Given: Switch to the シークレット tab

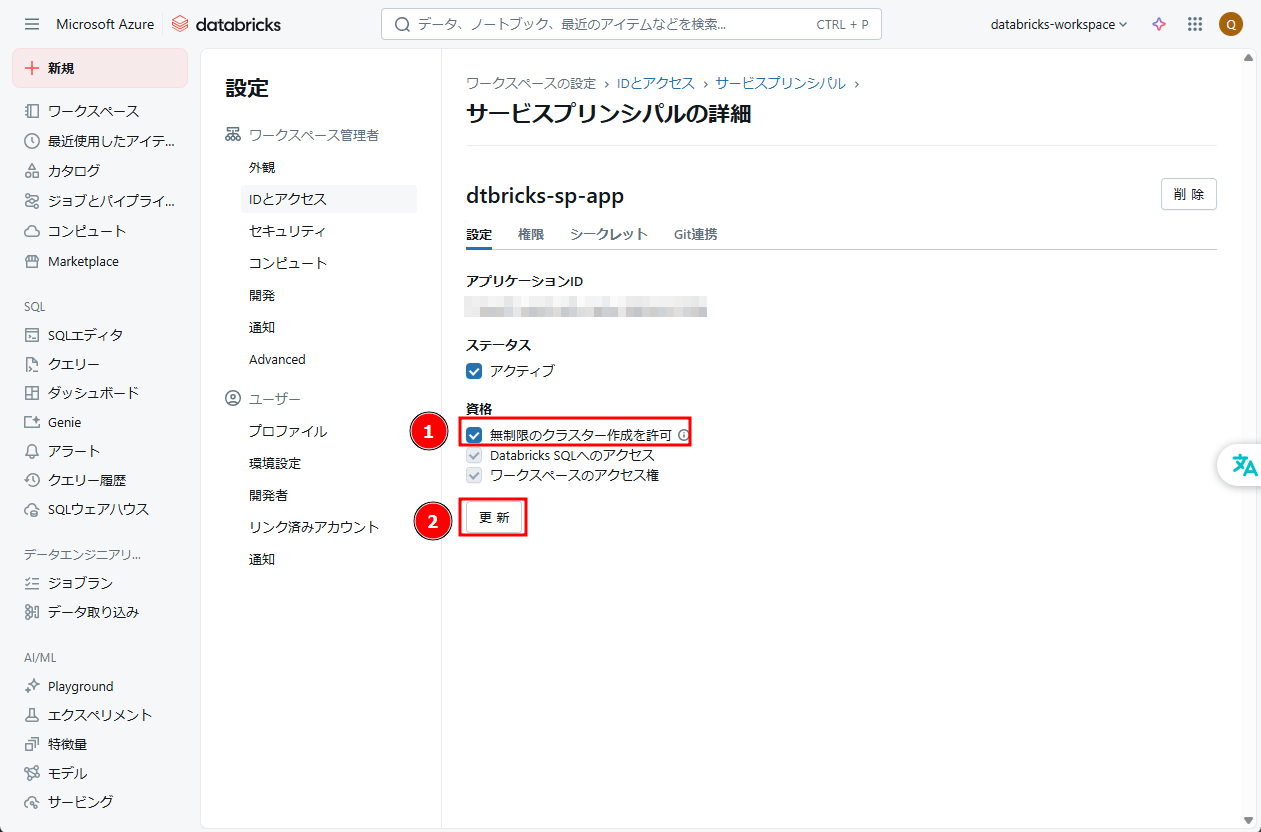Looking at the screenshot, I should 609,234.
